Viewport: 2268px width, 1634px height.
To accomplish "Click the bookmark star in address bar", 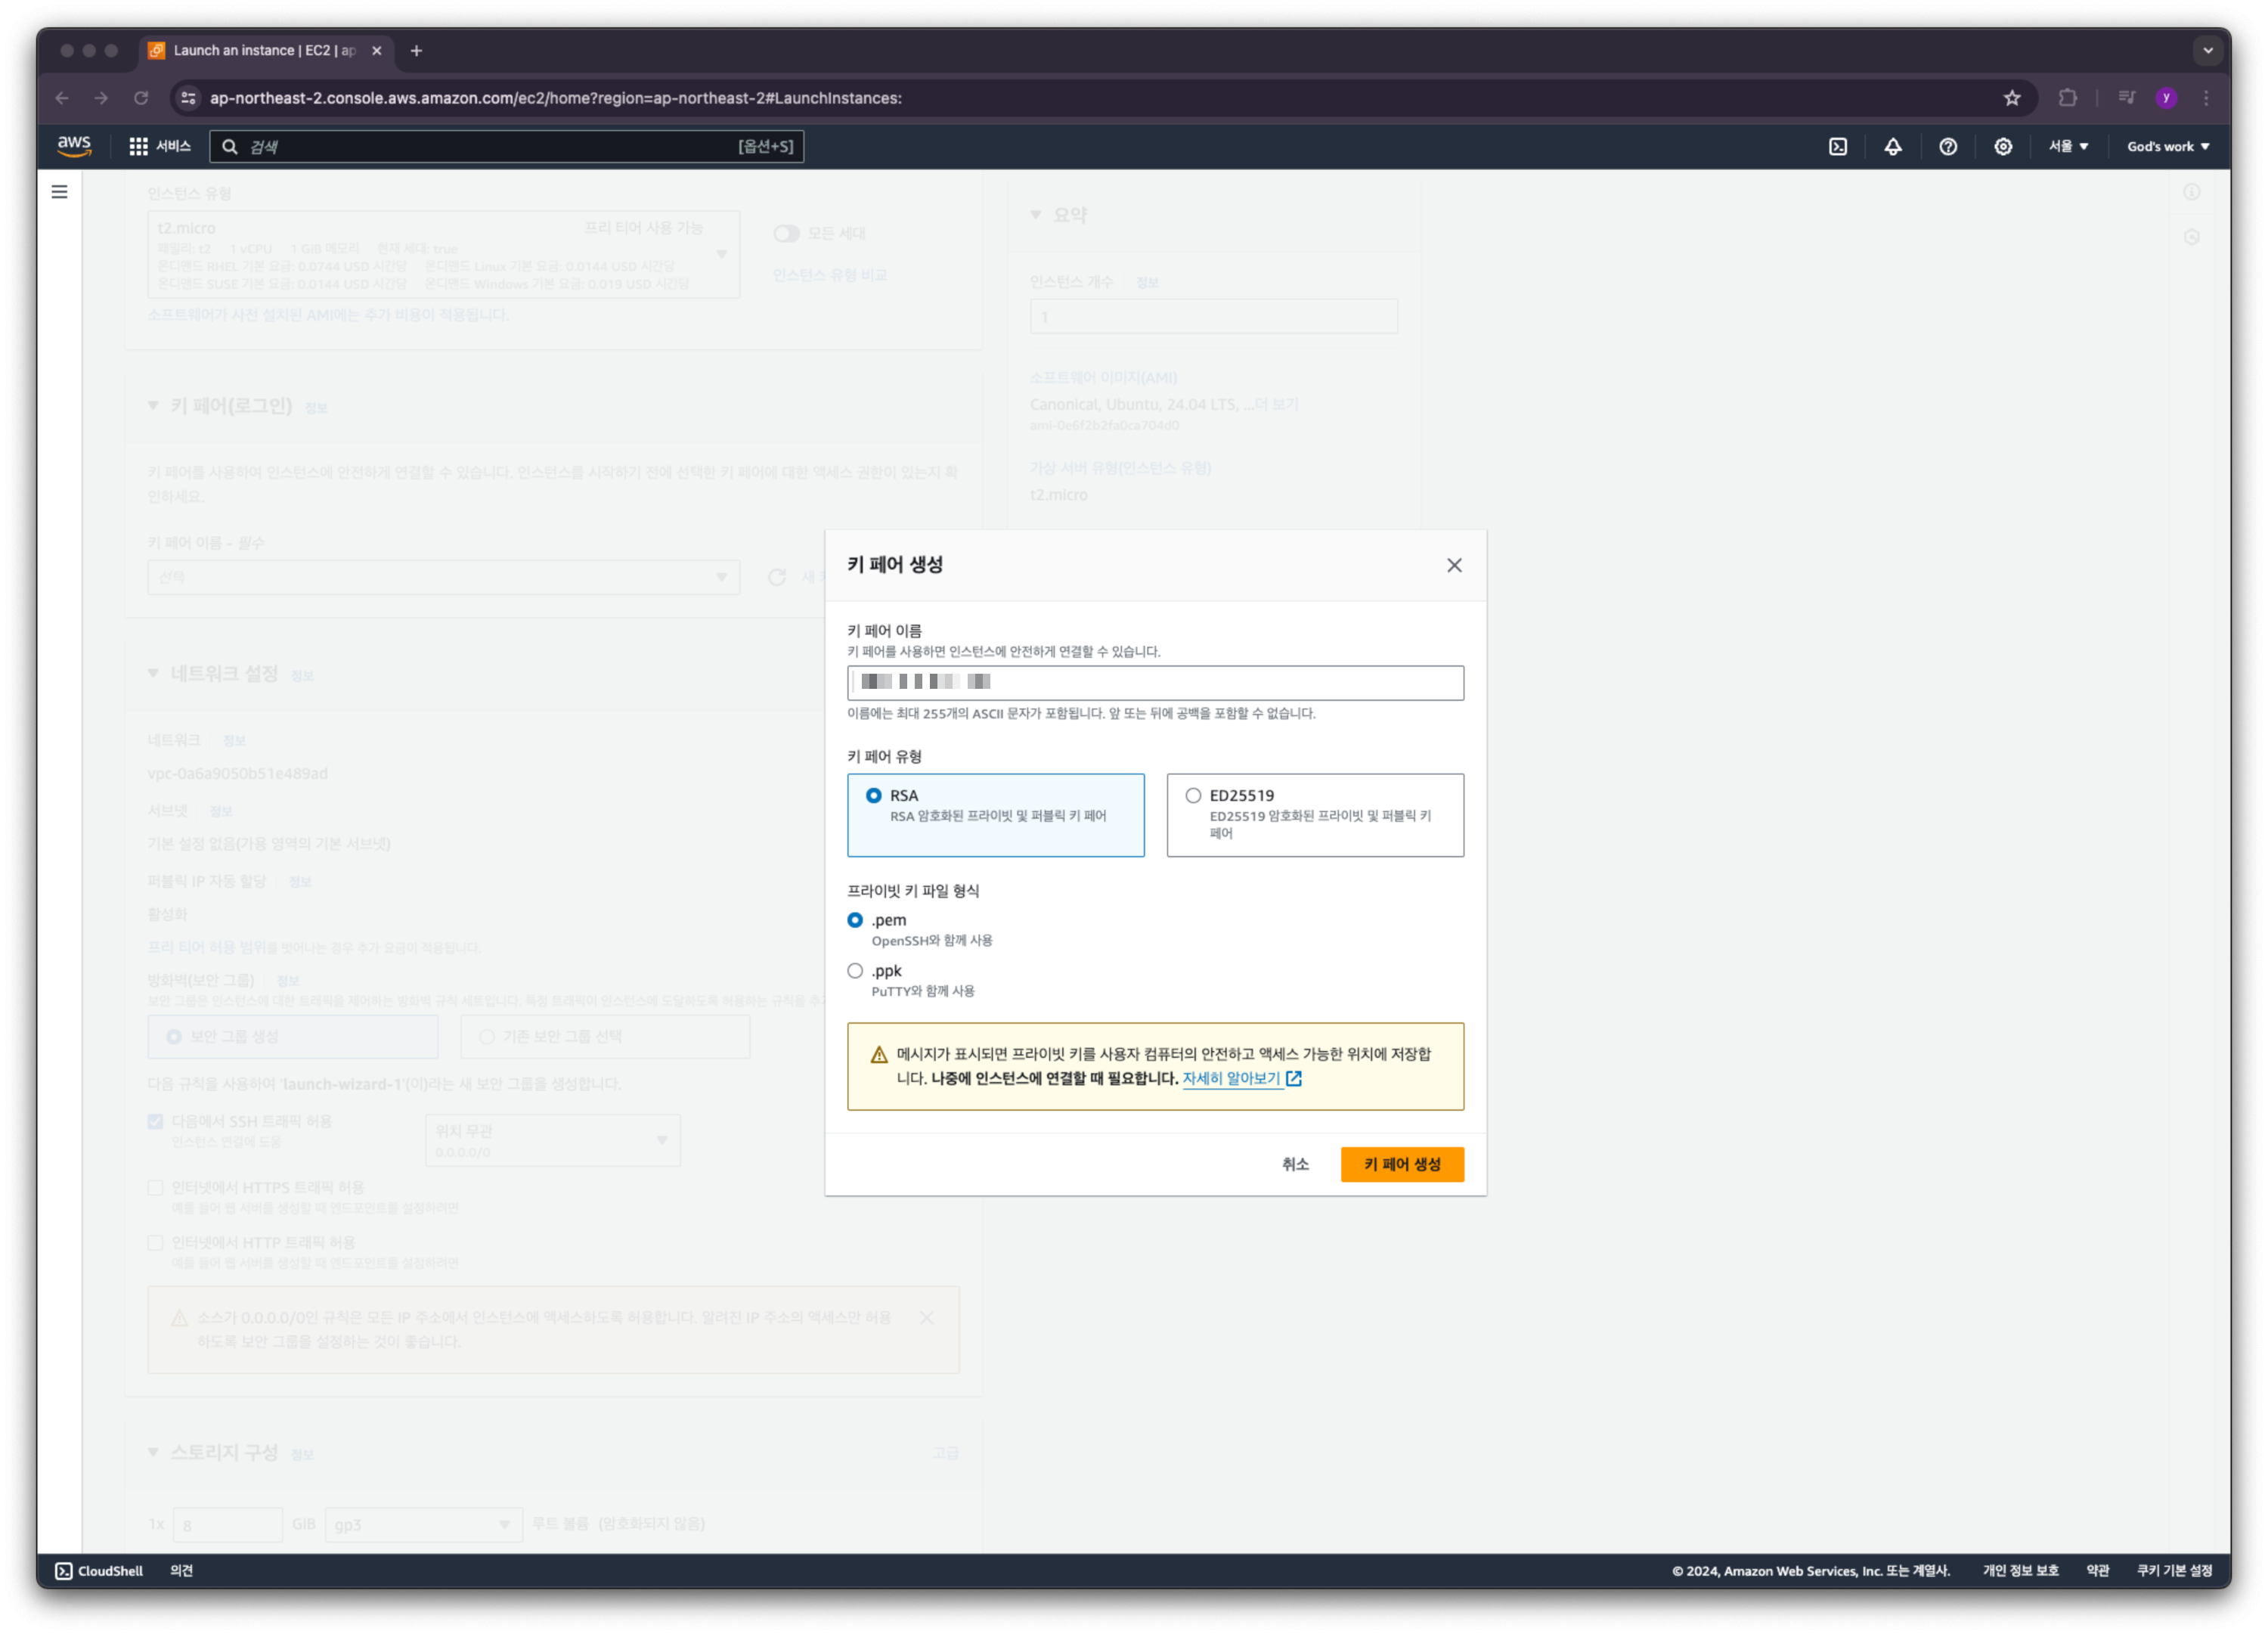I will click(x=2012, y=98).
